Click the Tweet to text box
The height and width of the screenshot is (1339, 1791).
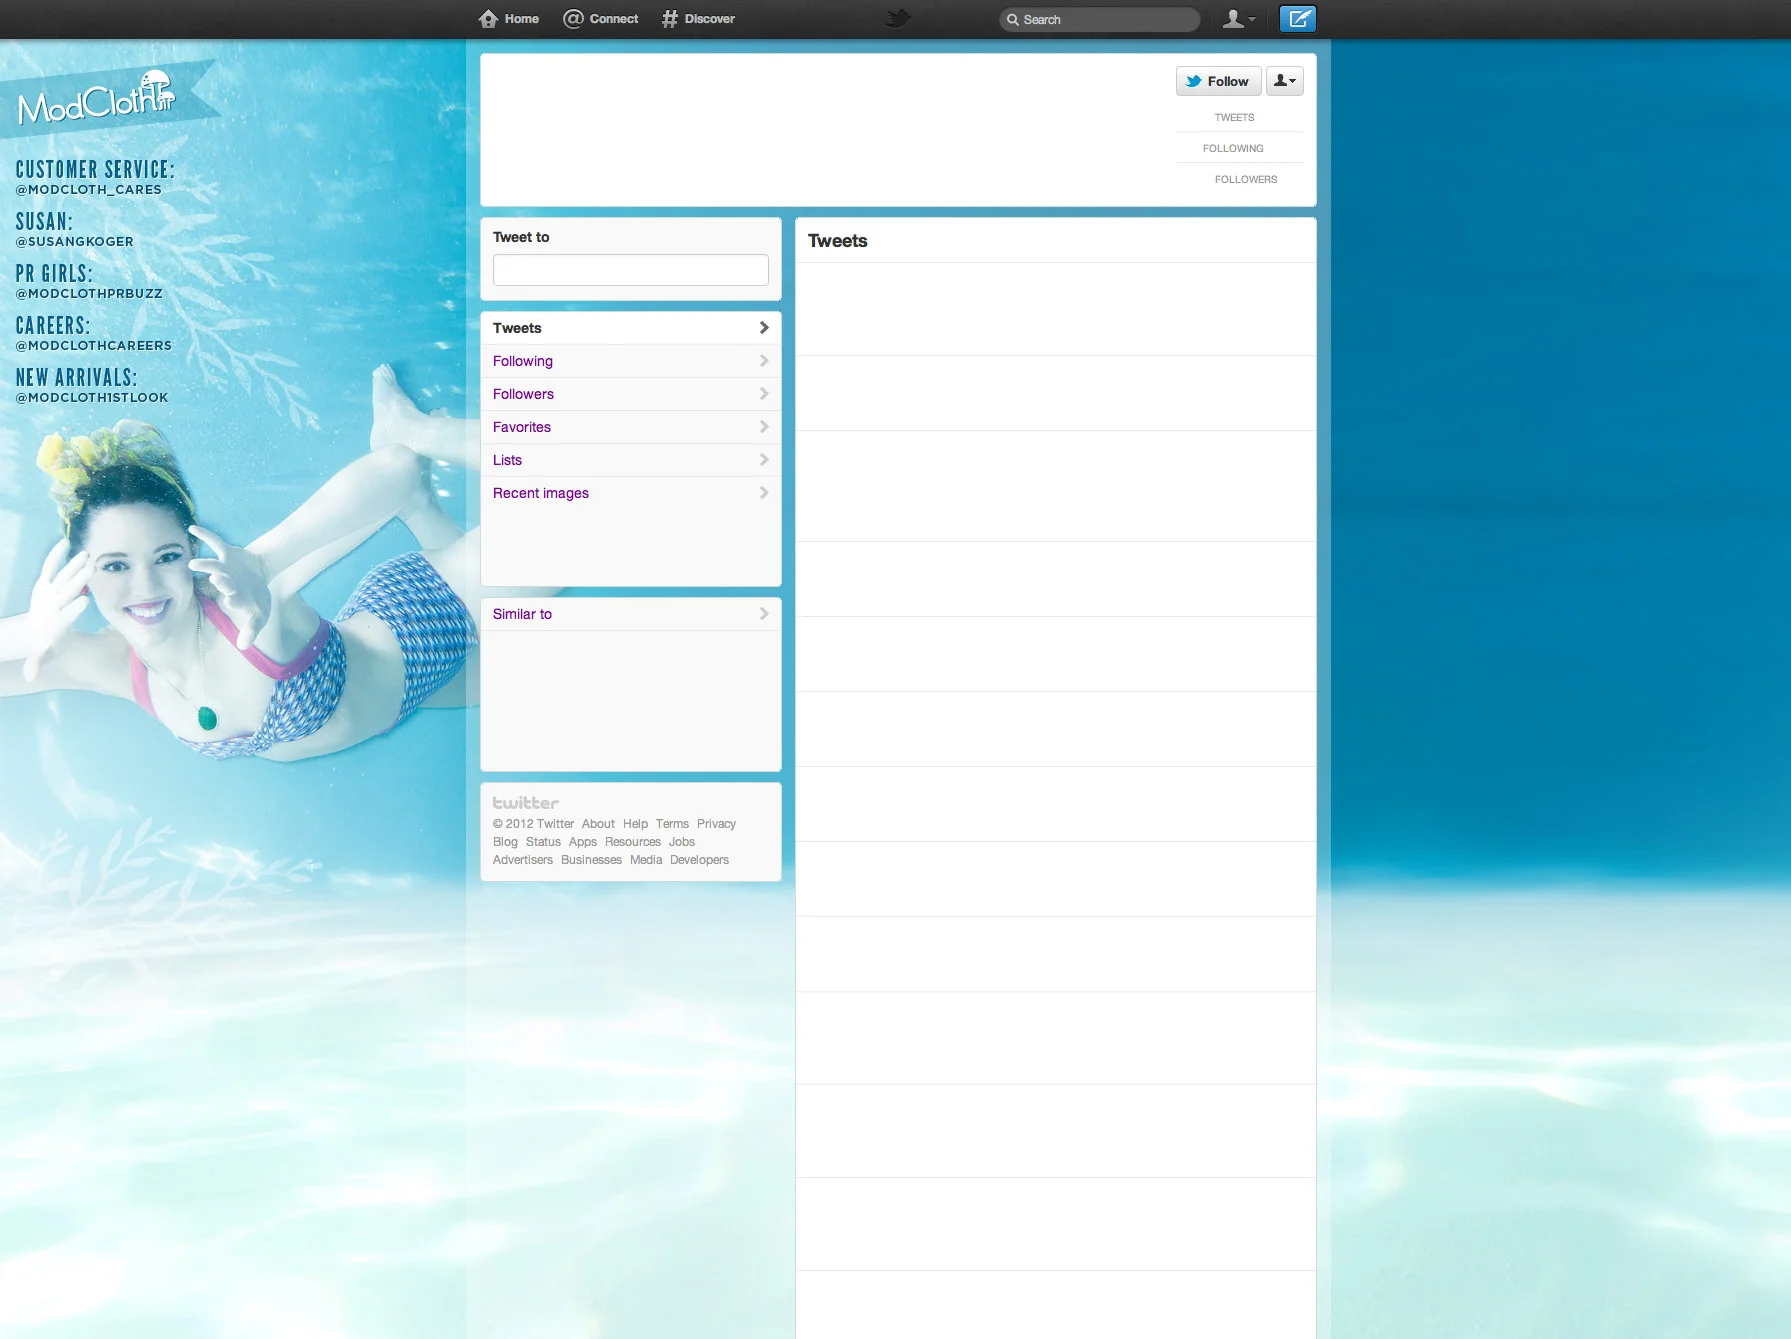(x=631, y=270)
